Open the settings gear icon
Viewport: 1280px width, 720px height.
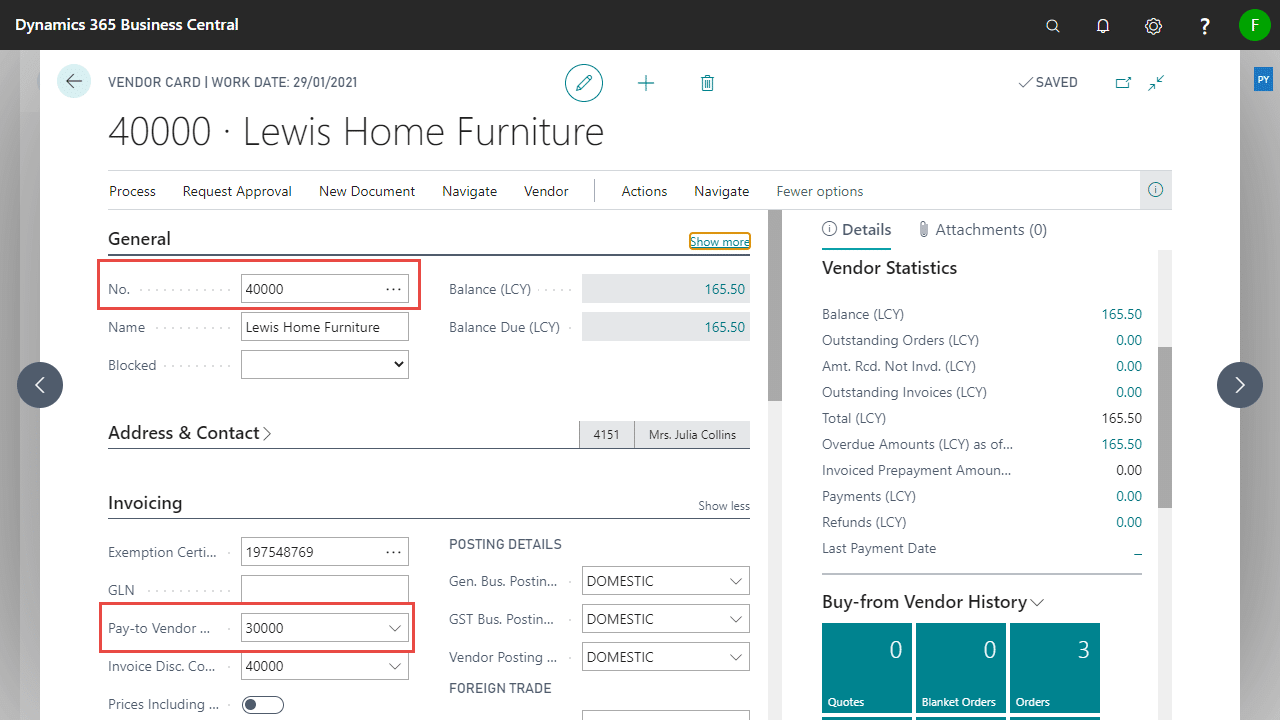click(x=1153, y=26)
